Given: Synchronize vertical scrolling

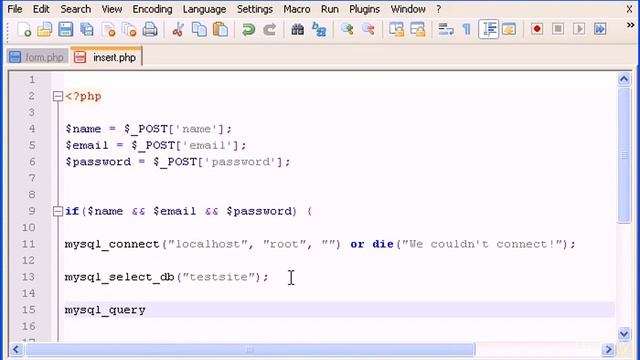Looking at the screenshot, I should click(396, 29).
